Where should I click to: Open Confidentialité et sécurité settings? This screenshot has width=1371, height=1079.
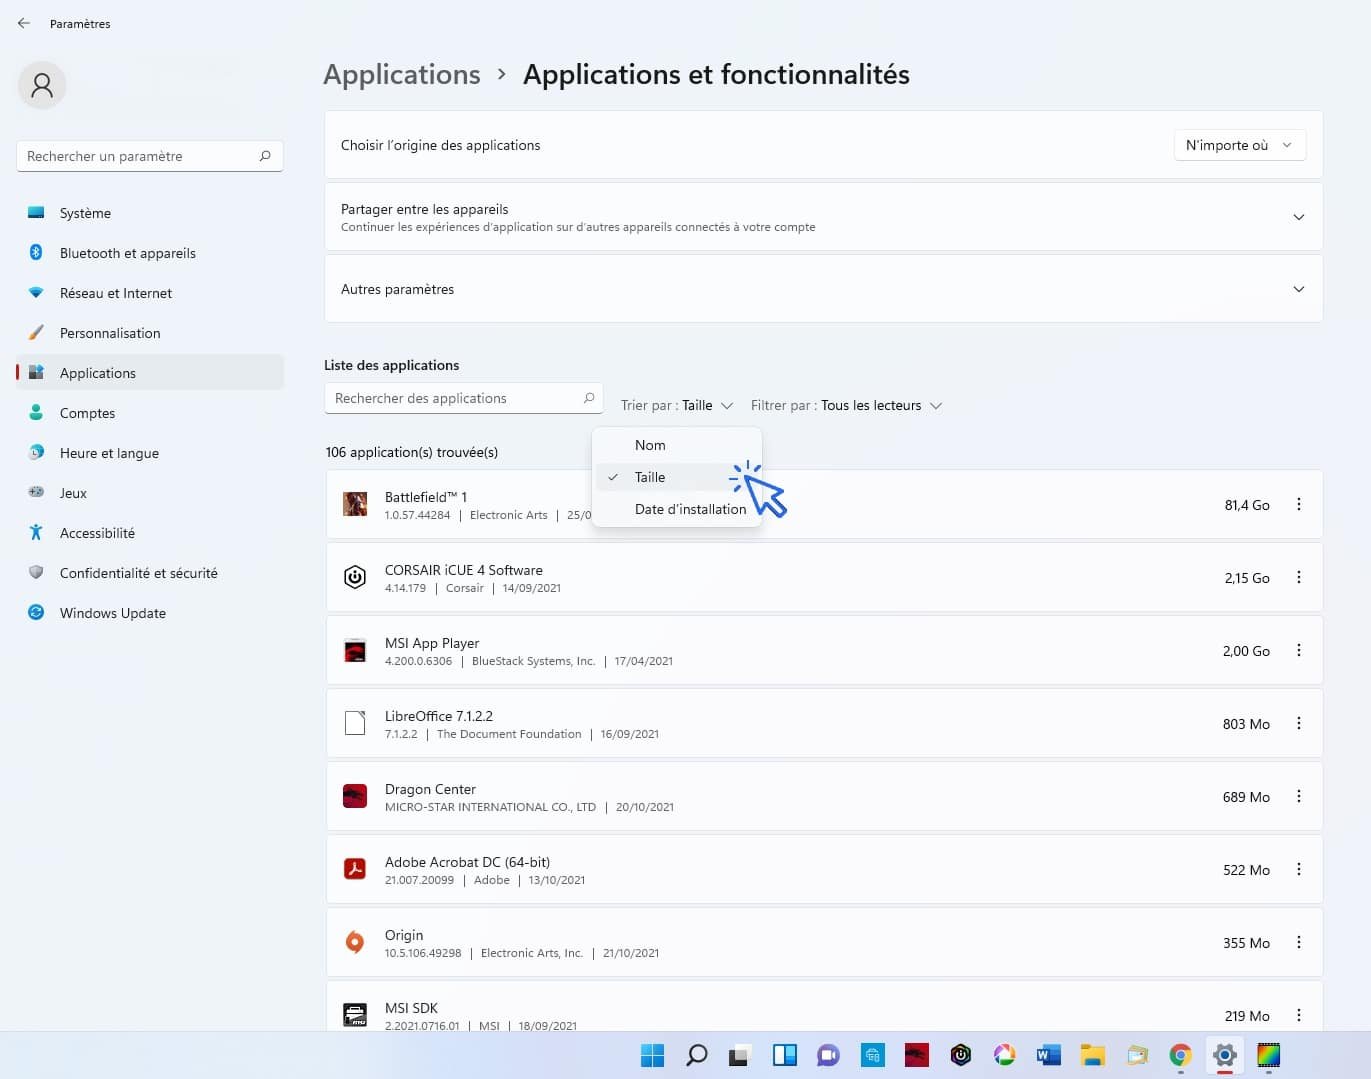[150, 573]
